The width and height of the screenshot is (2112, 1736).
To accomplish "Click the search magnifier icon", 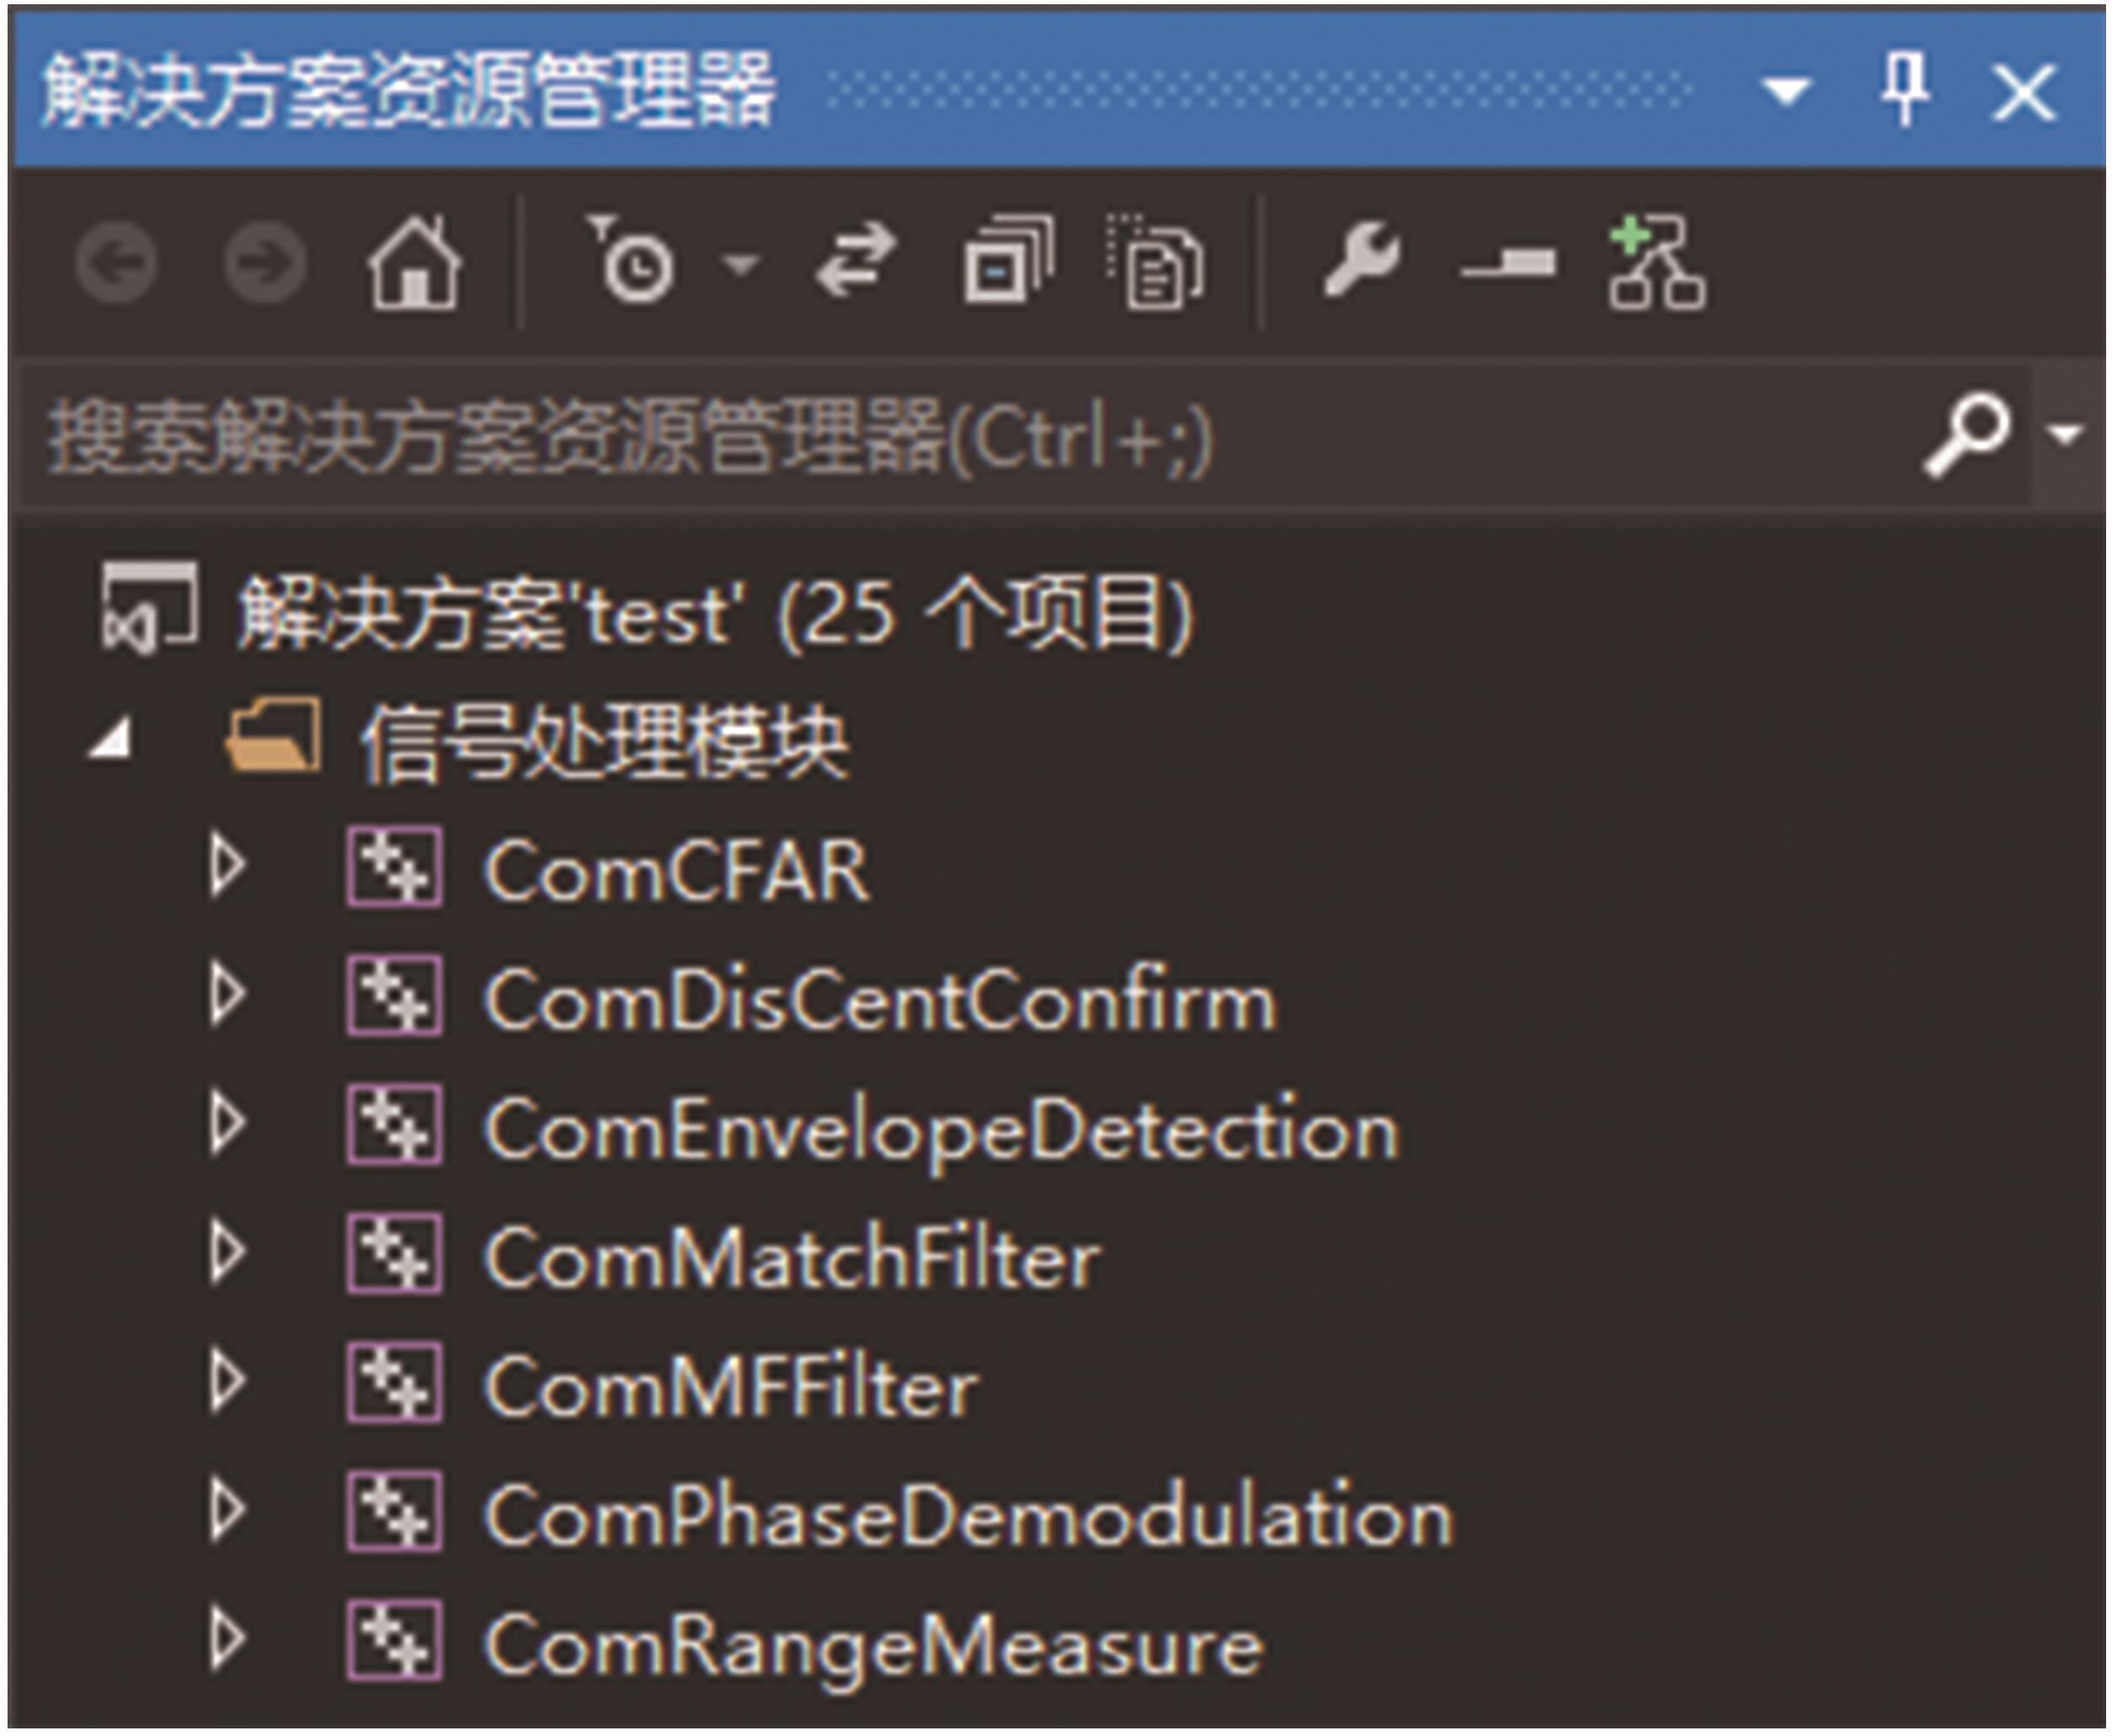I will [x=1966, y=435].
